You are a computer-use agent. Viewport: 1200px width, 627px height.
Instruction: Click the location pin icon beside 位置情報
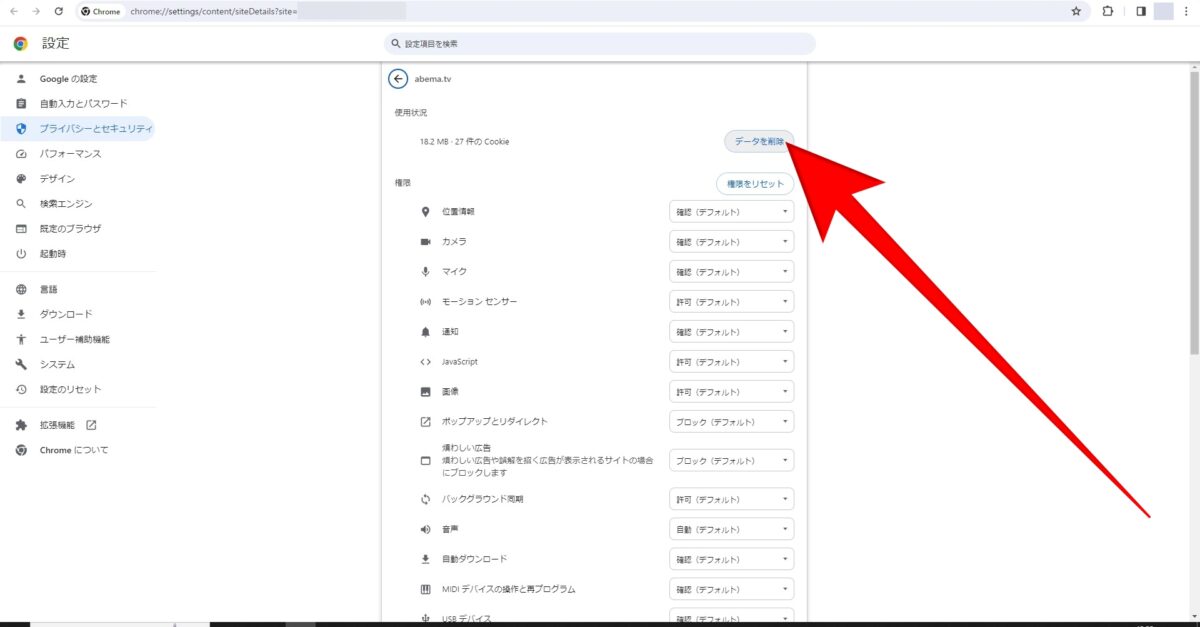click(424, 211)
